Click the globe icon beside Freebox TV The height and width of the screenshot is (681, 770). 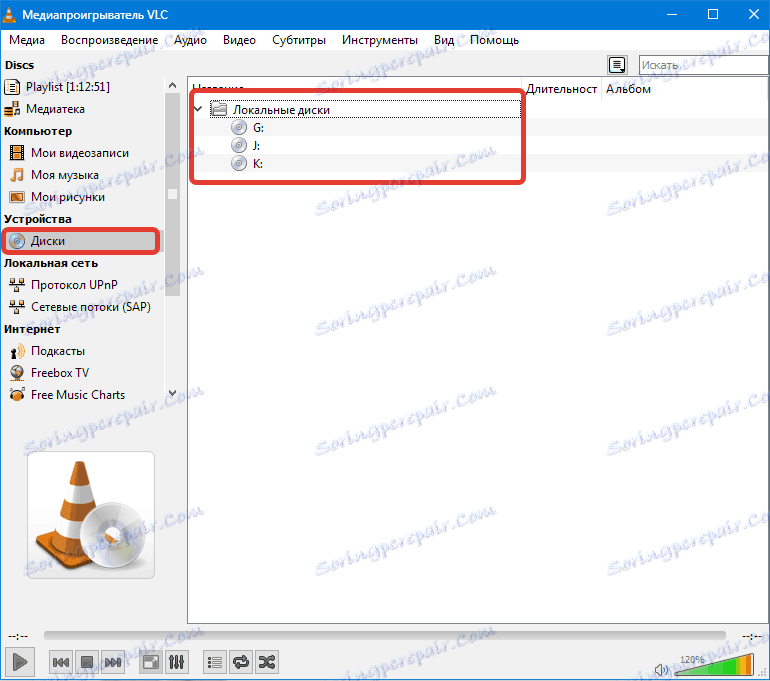(x=17, y=373)
